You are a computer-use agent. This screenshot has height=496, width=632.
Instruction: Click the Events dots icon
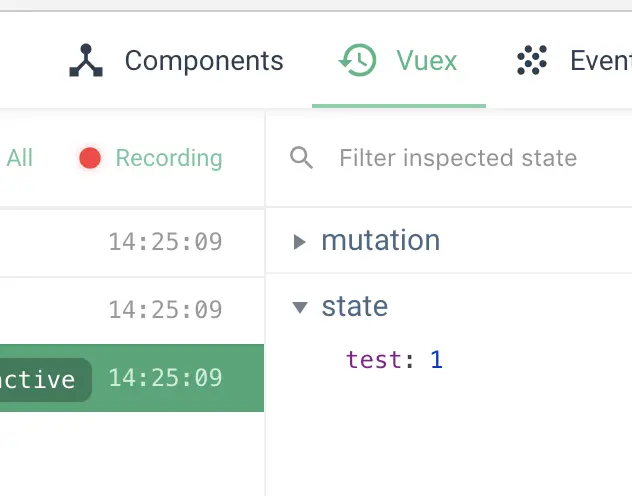point(533,61)
